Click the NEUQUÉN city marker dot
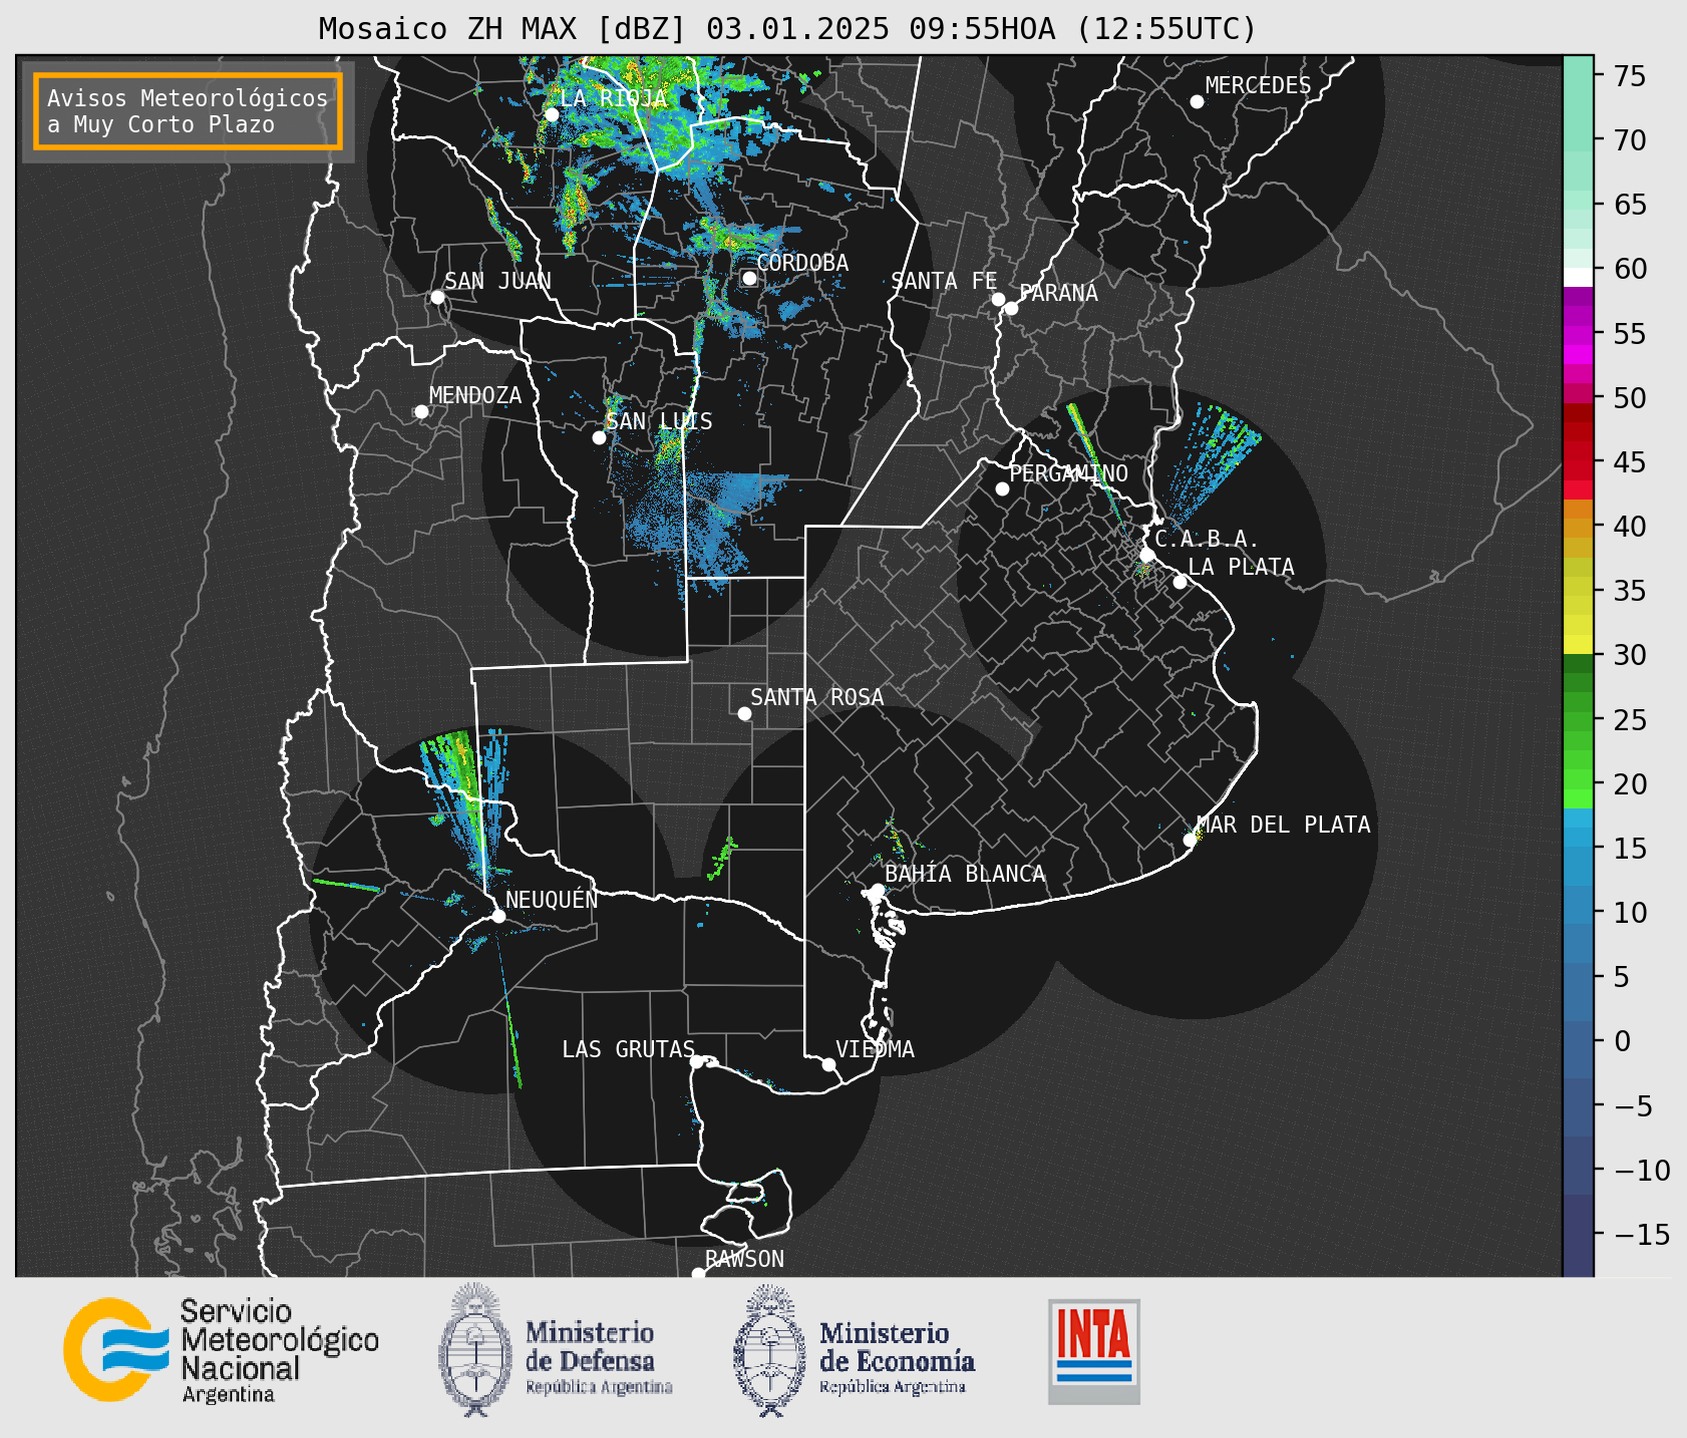Viewport: 1687px width, 1438px height. tap(498, 916)
